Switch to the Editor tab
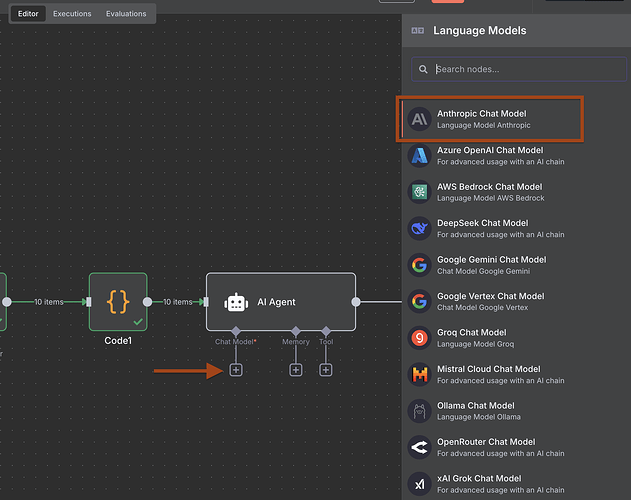The width and height of the screenshot is (631, 500). tap(28, 14)
